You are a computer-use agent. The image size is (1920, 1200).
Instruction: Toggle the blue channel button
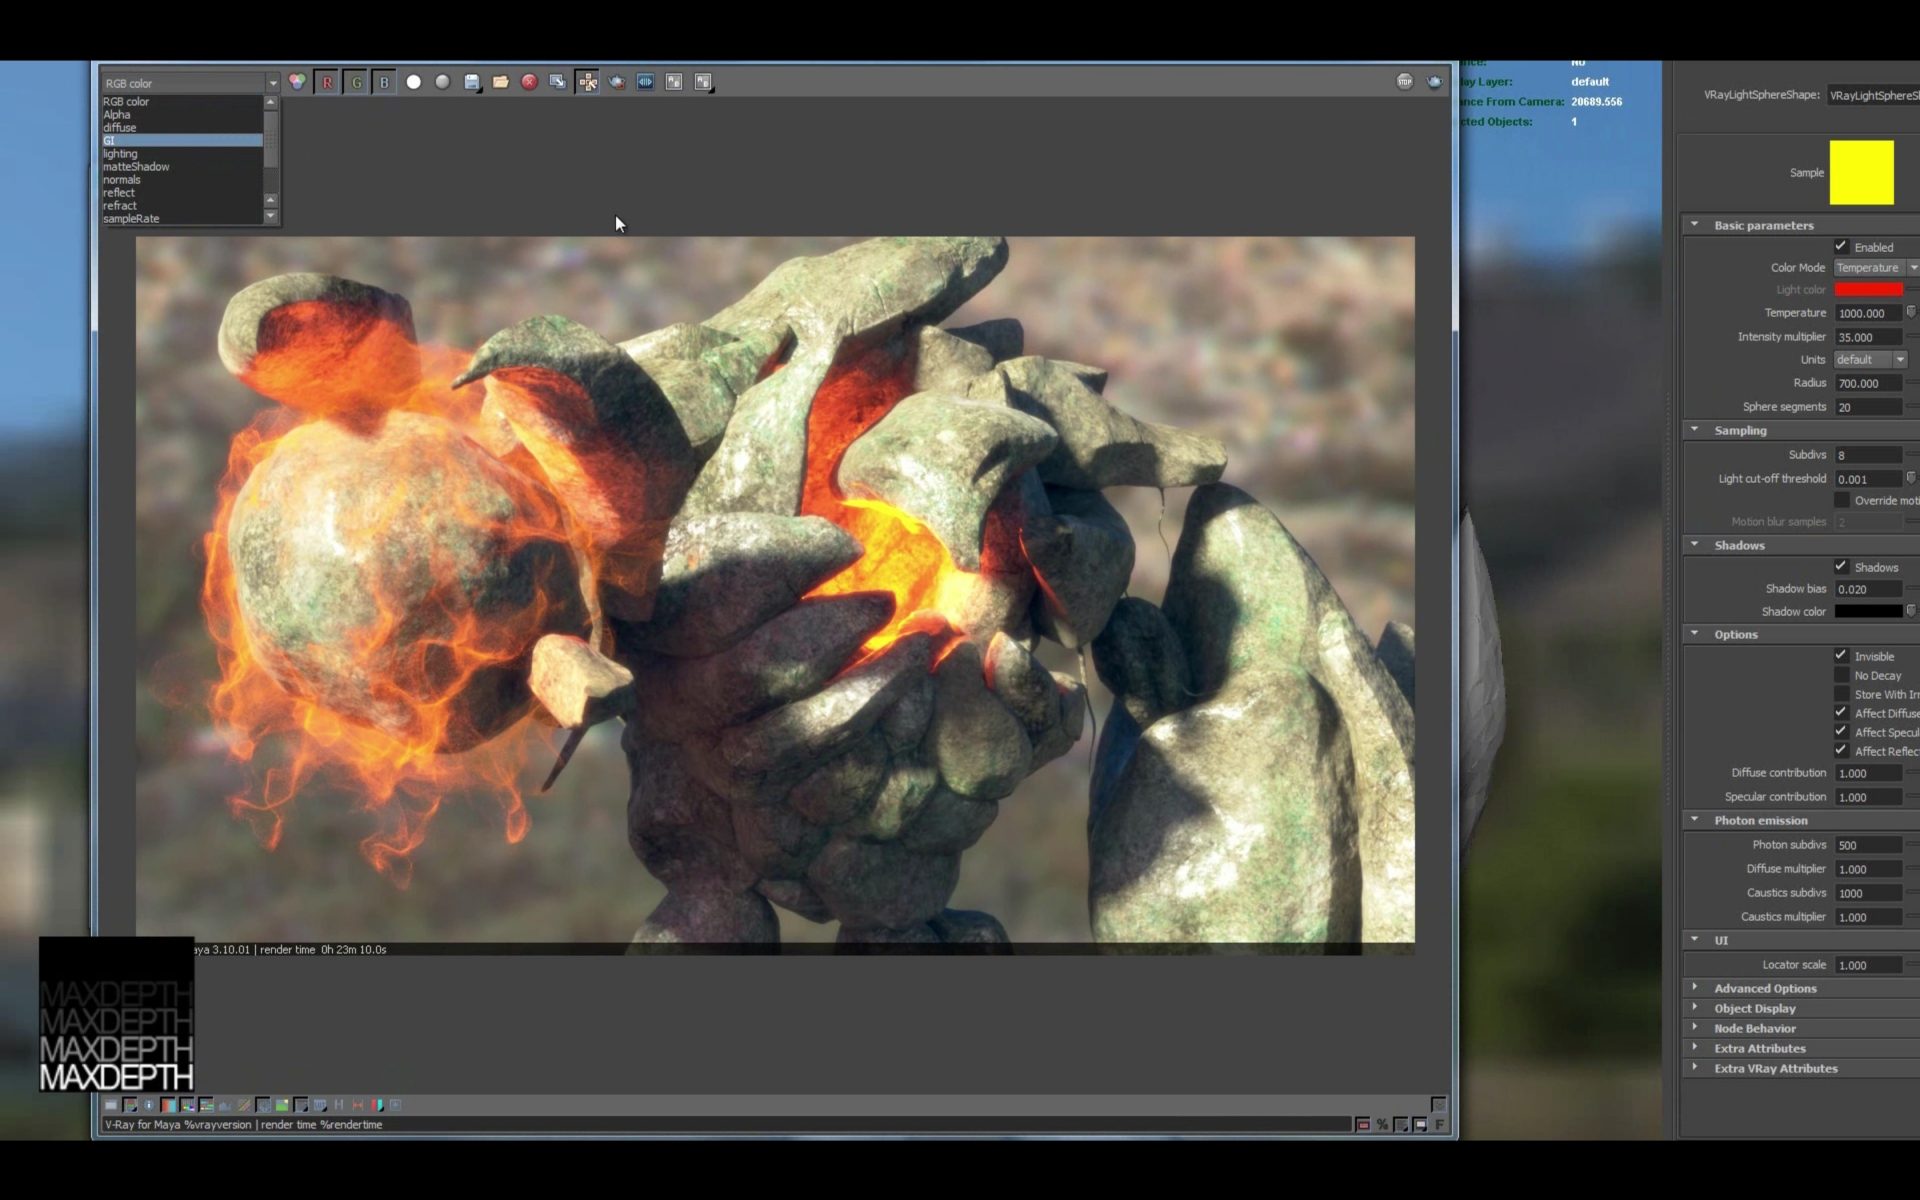pos(384,83)
